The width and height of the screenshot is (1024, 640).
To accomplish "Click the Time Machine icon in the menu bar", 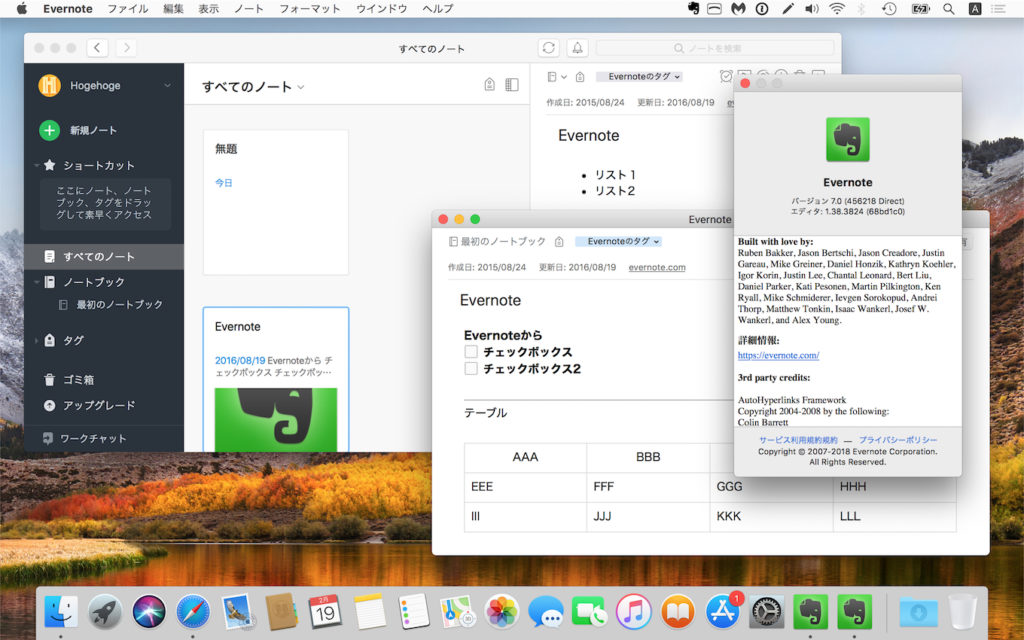I will pos(889,8).
